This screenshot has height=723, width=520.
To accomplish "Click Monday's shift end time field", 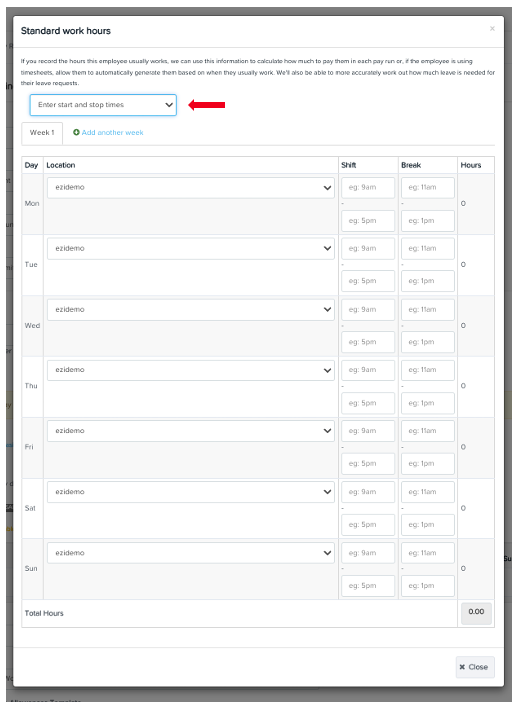I will (368, 221).
